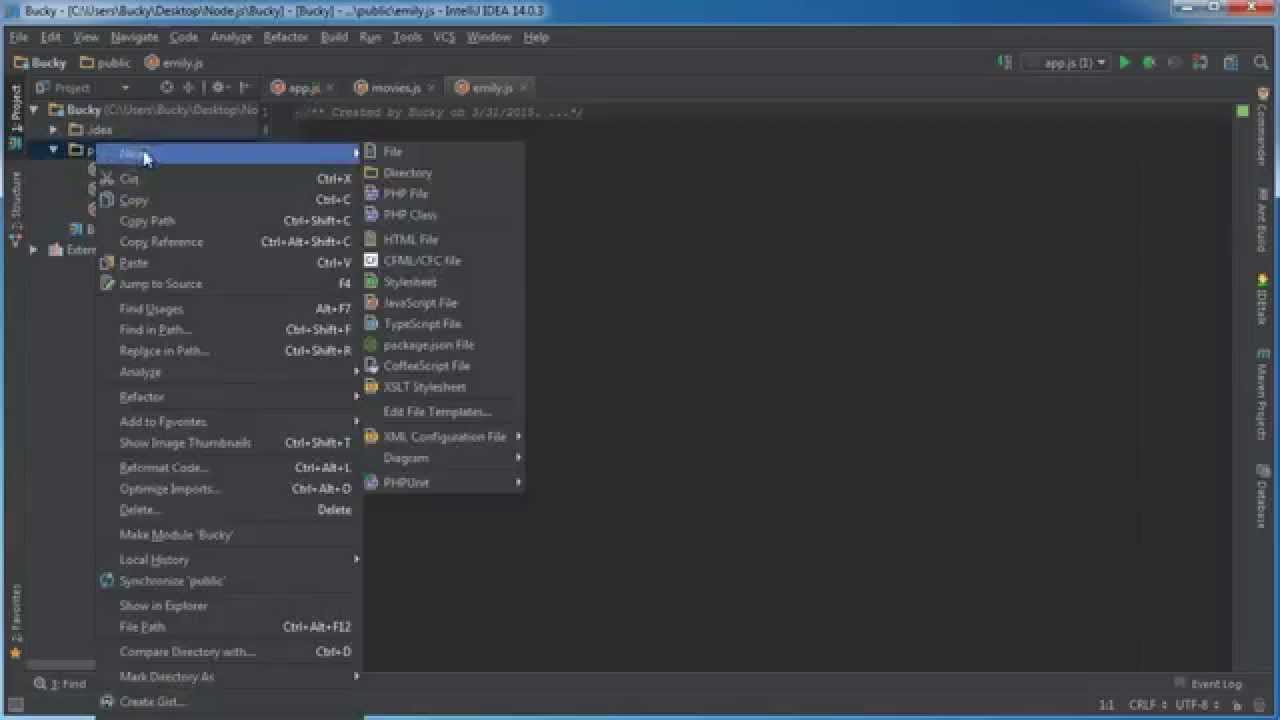Click public breadcrumb in navigation bar
Viewport: 1280px width, 720px height.
click(105, 63)
